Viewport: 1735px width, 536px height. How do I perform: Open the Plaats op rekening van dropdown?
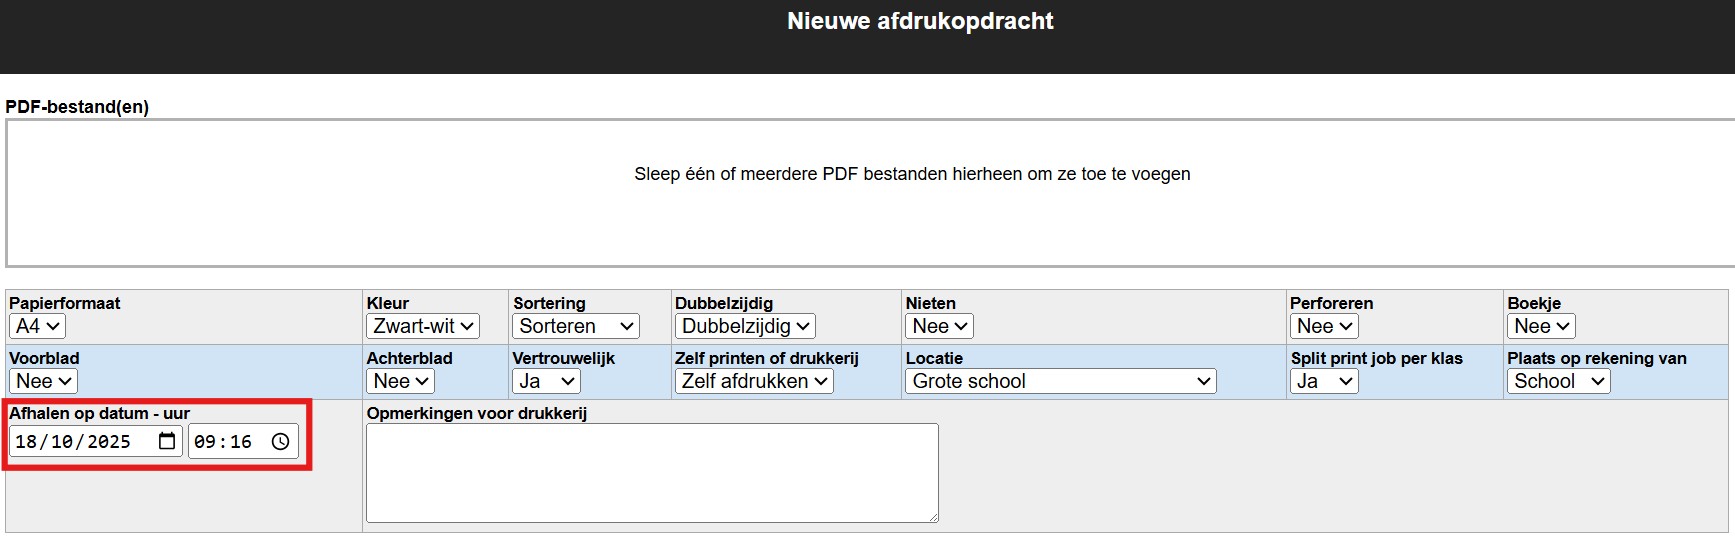pyautogui.click(x=1558, y=381)
